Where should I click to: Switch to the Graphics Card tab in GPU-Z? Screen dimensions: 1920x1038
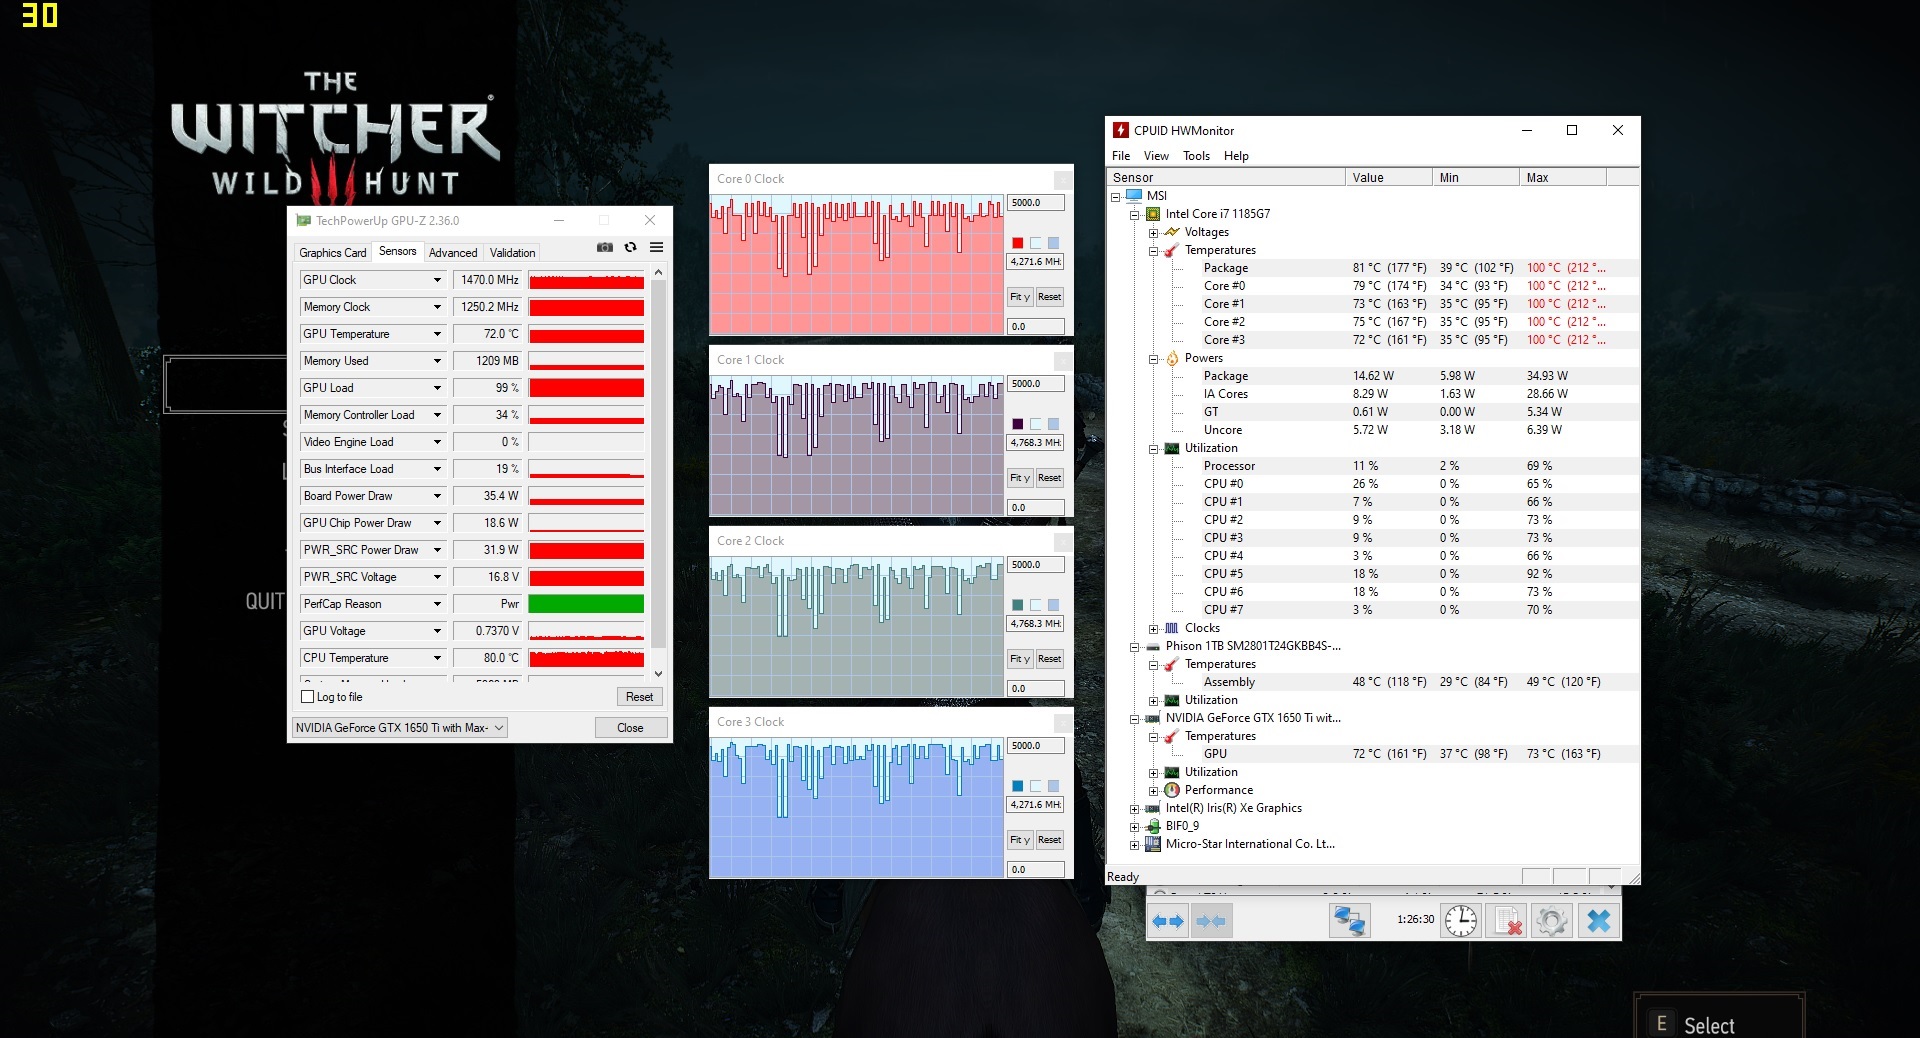coord(333,253)
